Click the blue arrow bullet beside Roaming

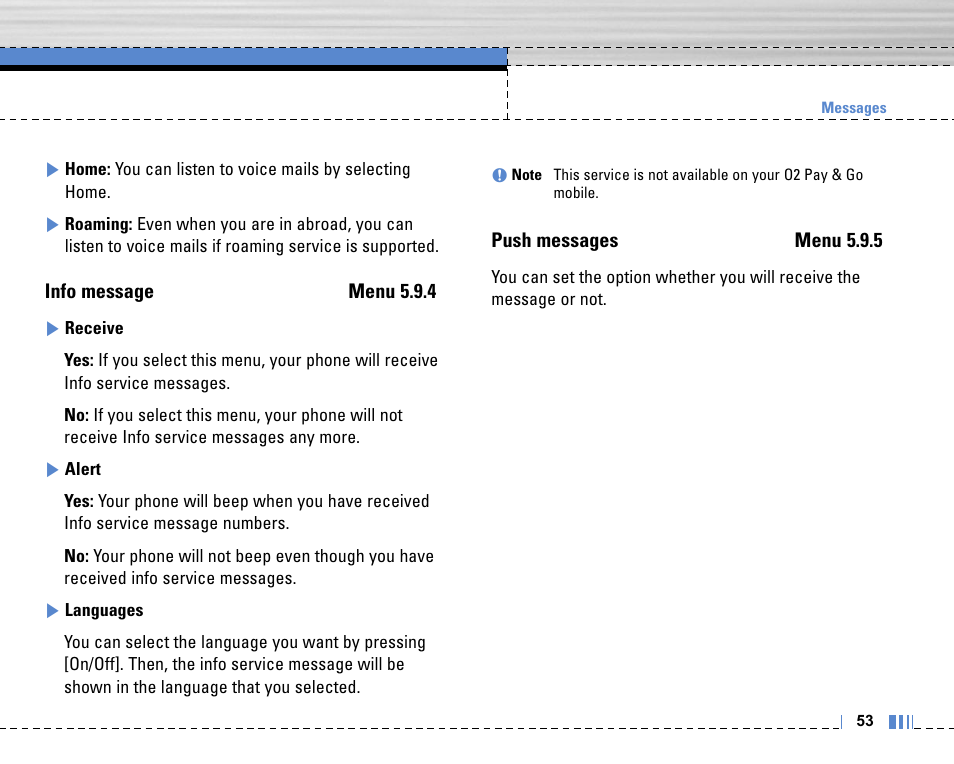52,225
